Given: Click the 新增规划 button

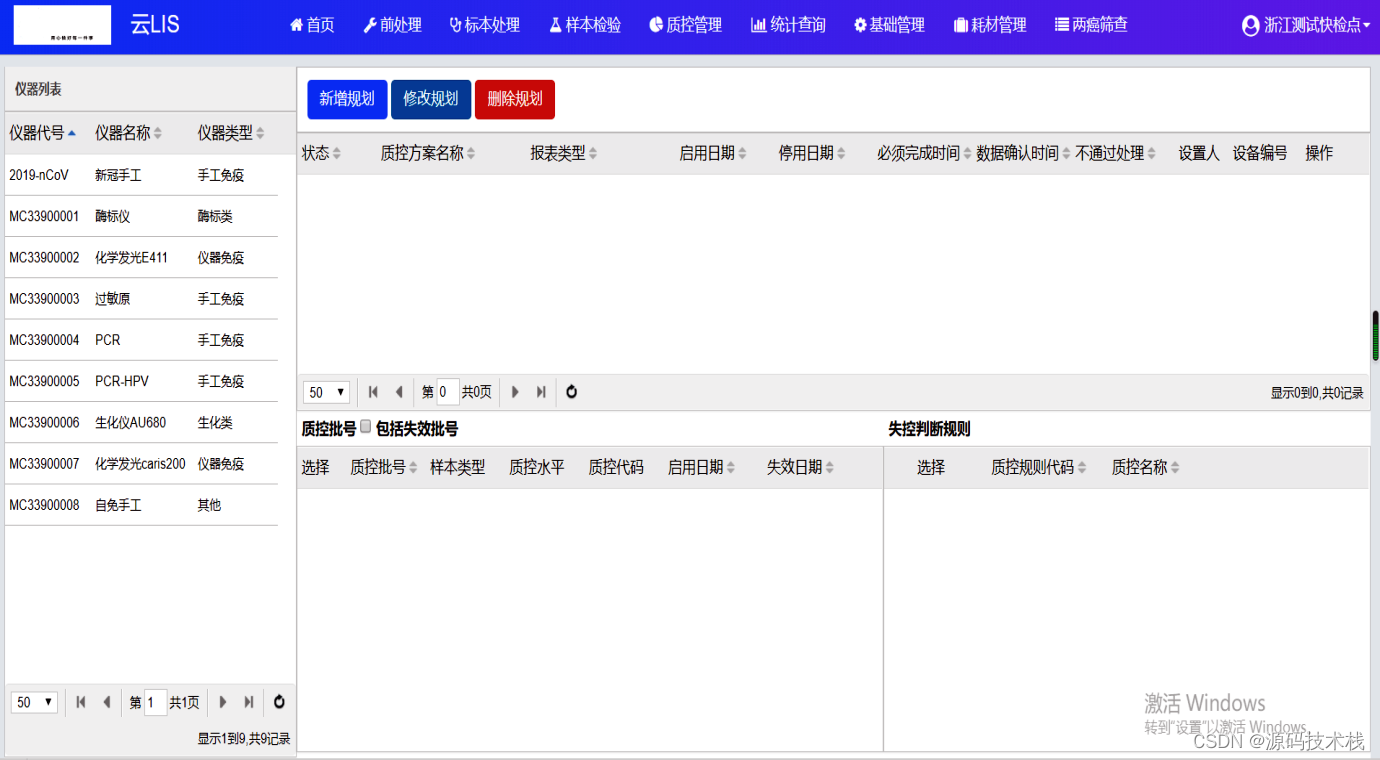Looking at the screenshot, I should (346, 99).
